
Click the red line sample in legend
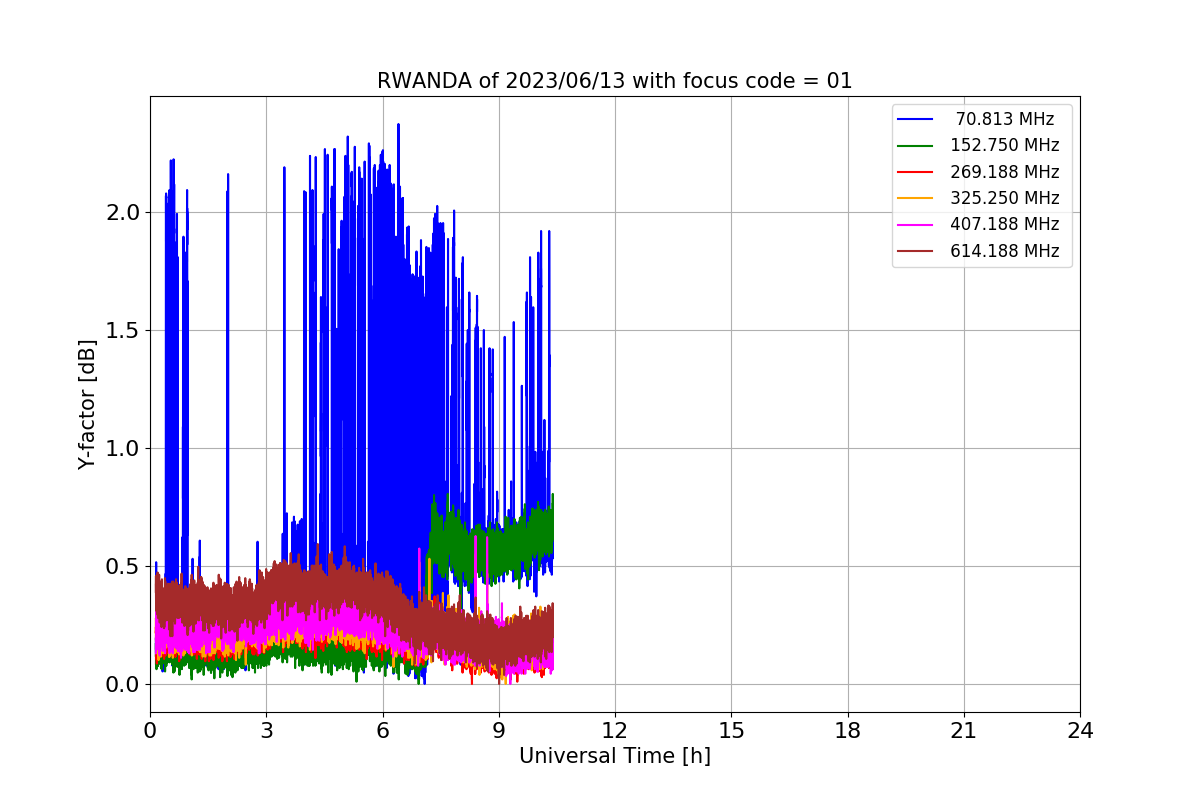point(915,172)
